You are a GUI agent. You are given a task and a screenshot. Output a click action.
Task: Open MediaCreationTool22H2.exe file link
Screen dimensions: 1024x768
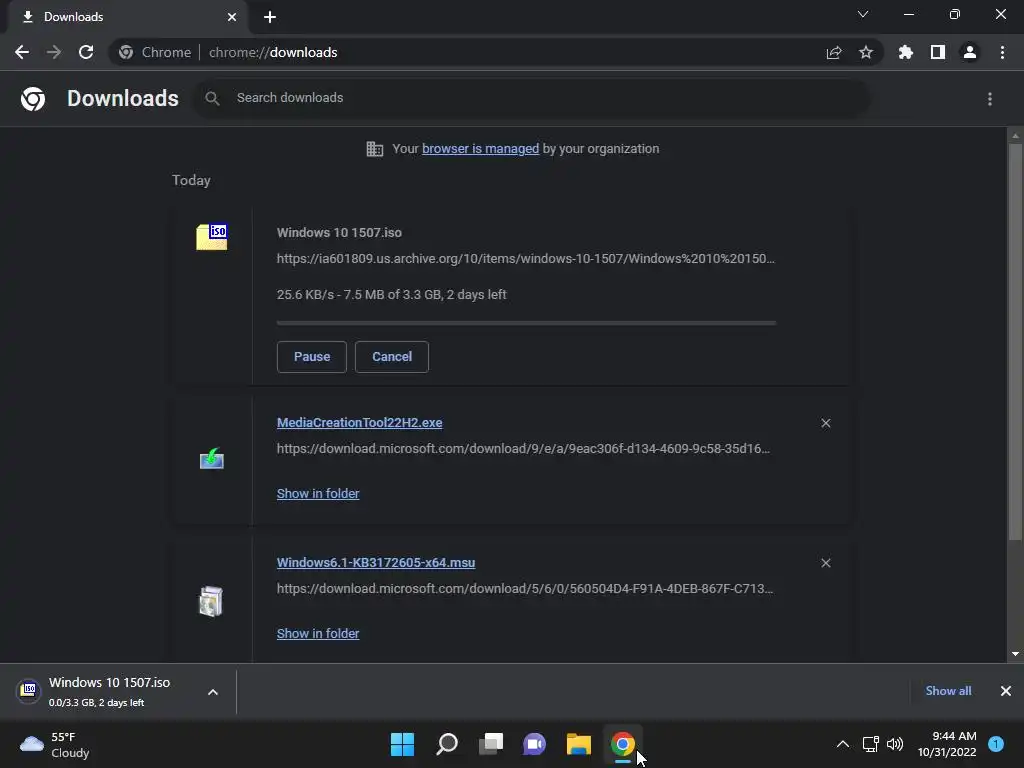[359, 423]
